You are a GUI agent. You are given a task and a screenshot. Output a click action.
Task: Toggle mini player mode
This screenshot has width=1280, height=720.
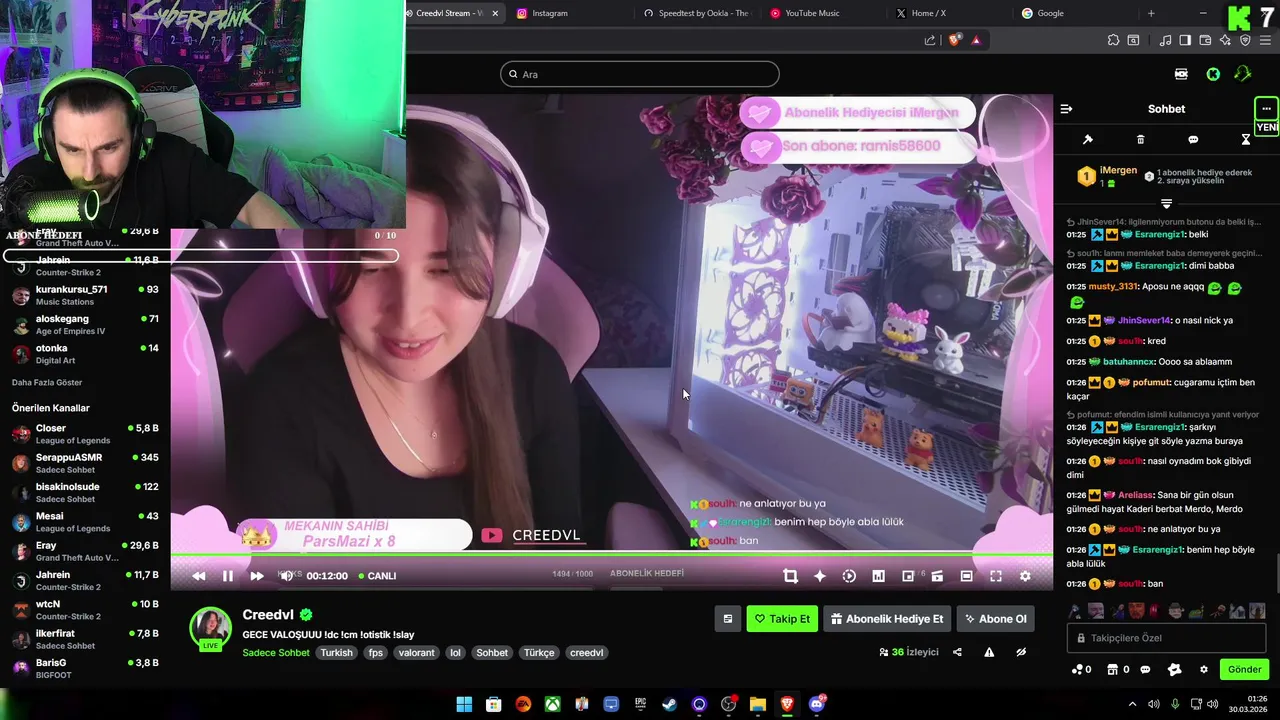click(x=908, y=576)
